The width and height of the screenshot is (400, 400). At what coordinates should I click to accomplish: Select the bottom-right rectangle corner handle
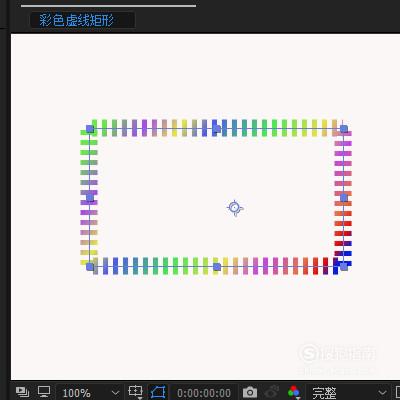(x=344, y=267)
